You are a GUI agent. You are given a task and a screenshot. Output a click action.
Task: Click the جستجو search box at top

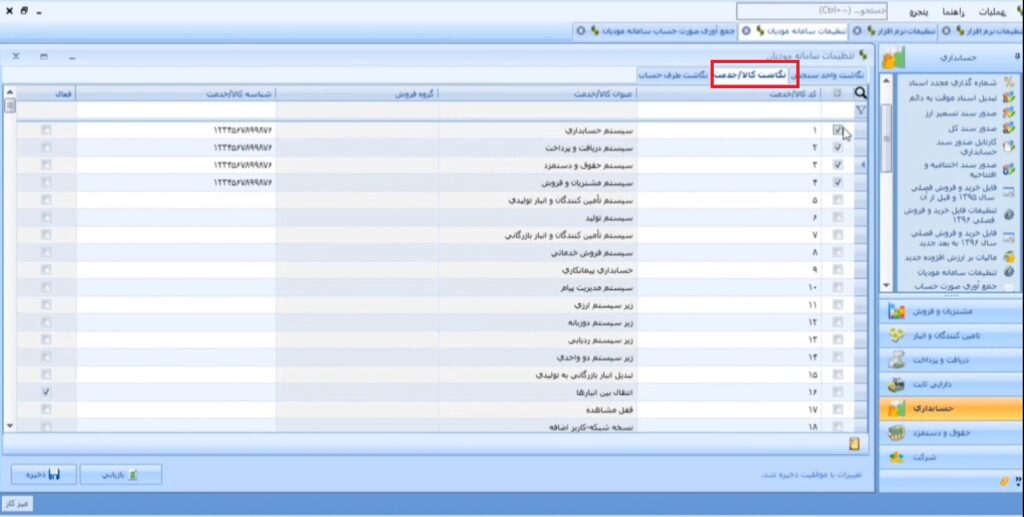pyautogui.click(x=814, y=12)
